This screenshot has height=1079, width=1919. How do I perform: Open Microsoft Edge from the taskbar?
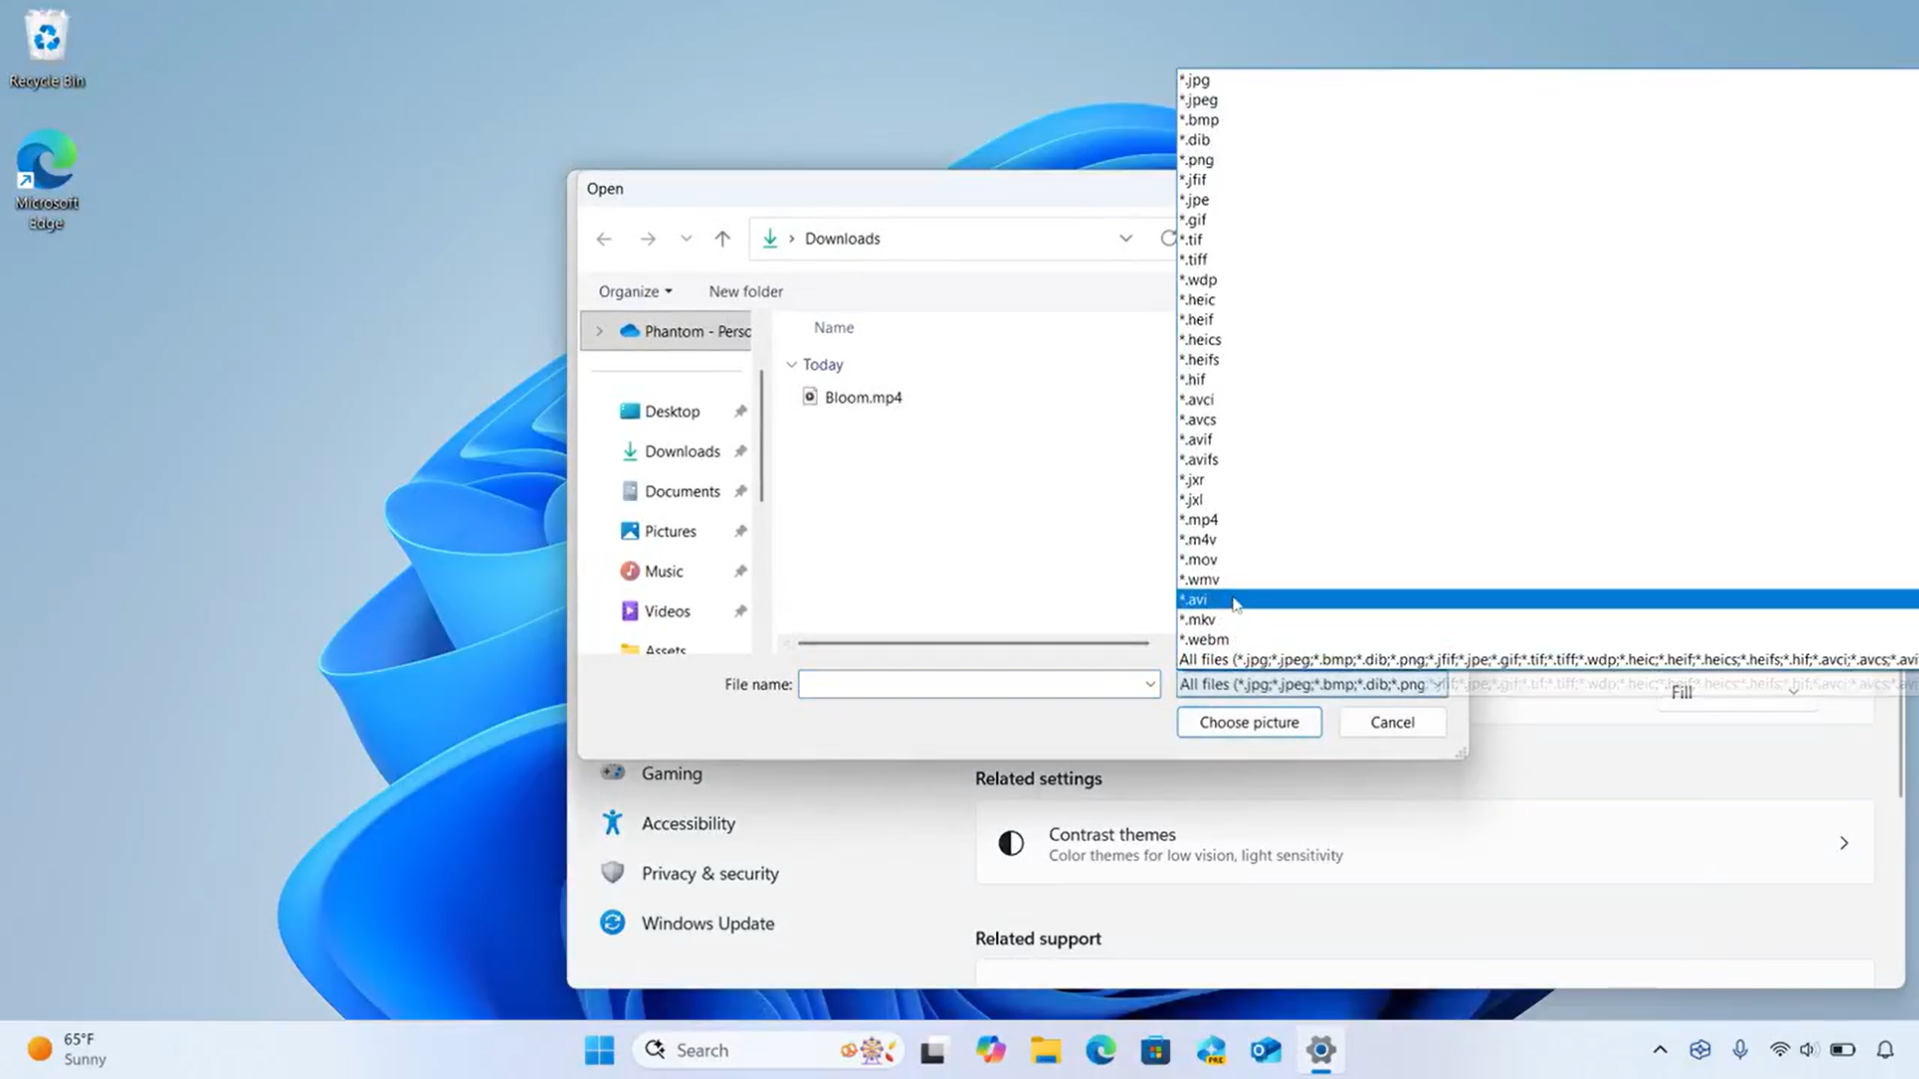click(x=1100, y=1050)
